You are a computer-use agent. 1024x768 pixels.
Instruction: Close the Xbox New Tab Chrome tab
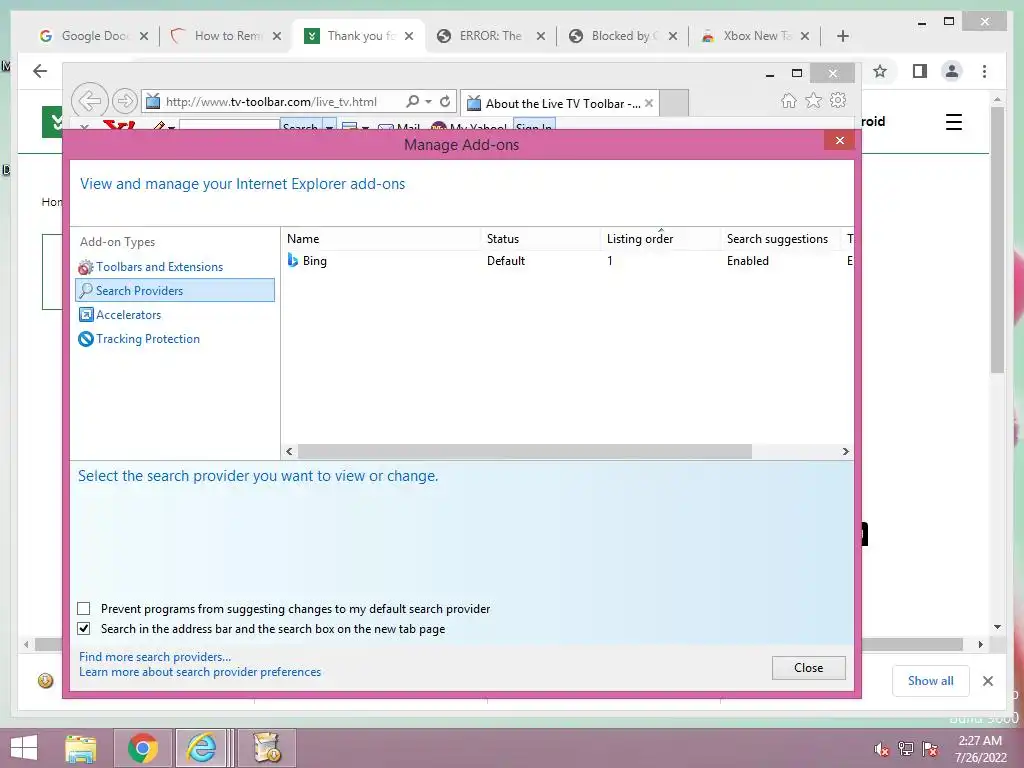tap(805, 36)
